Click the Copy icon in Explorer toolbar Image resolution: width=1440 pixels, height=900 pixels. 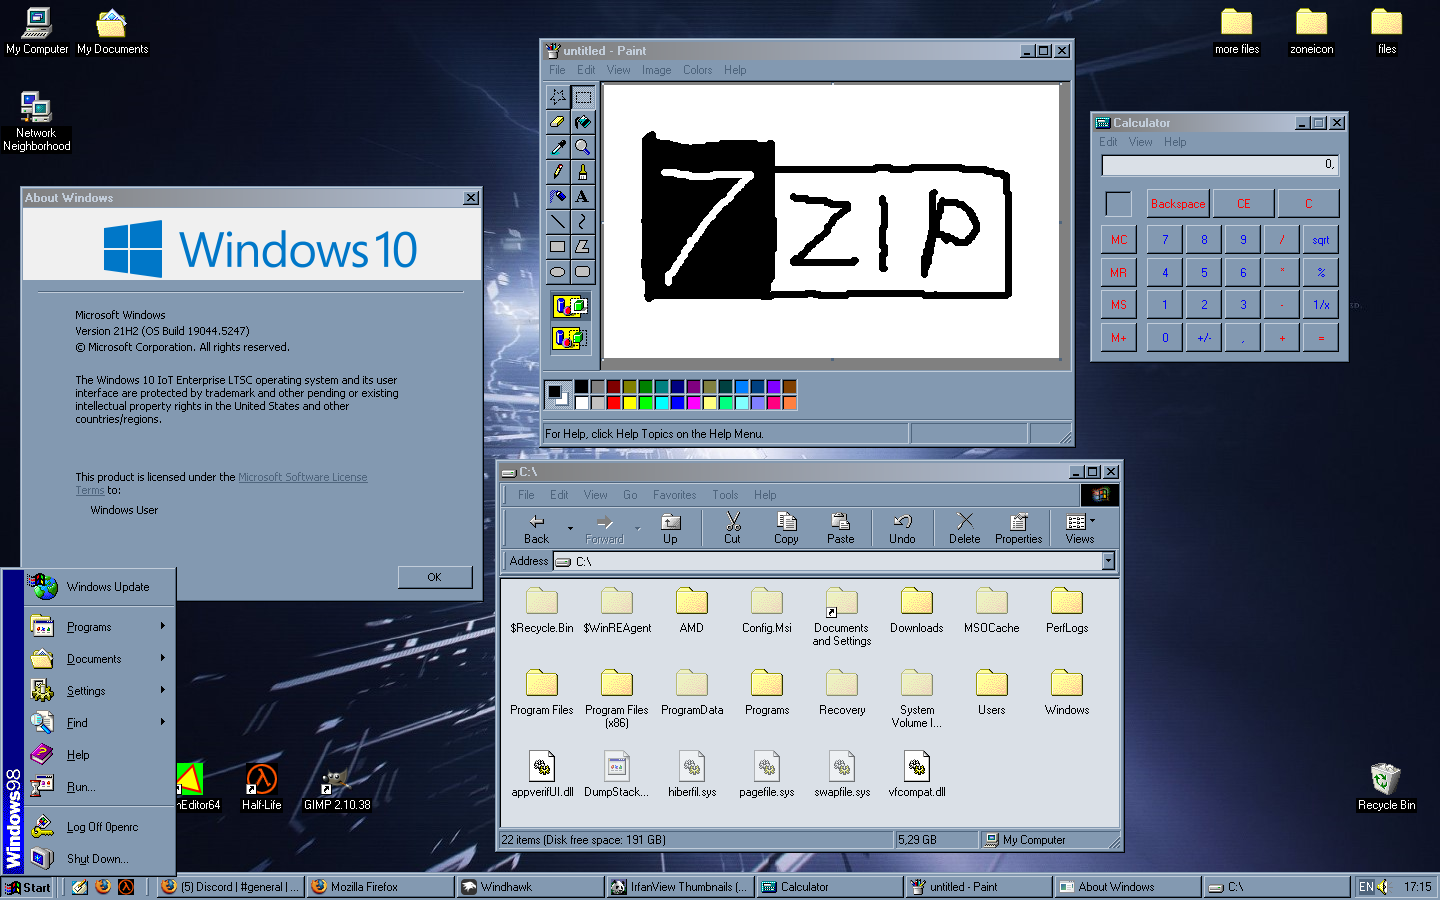(786, 528)
